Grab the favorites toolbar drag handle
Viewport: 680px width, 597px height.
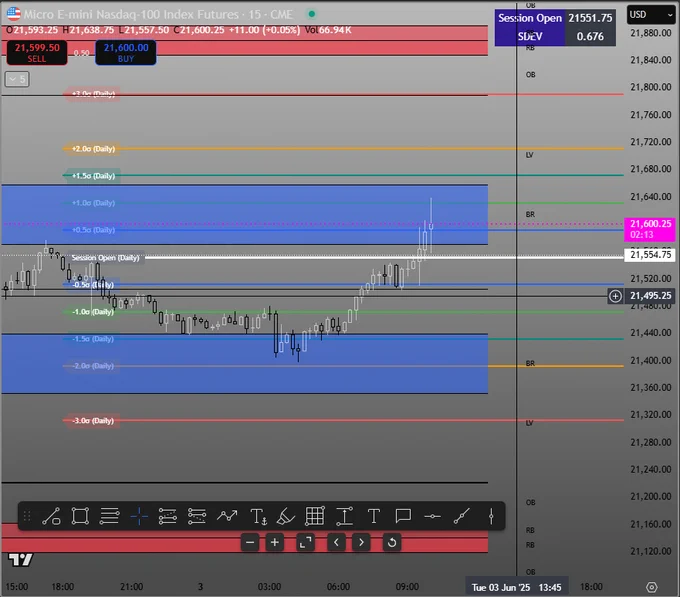pyautogui.click(x=27, y=516)
